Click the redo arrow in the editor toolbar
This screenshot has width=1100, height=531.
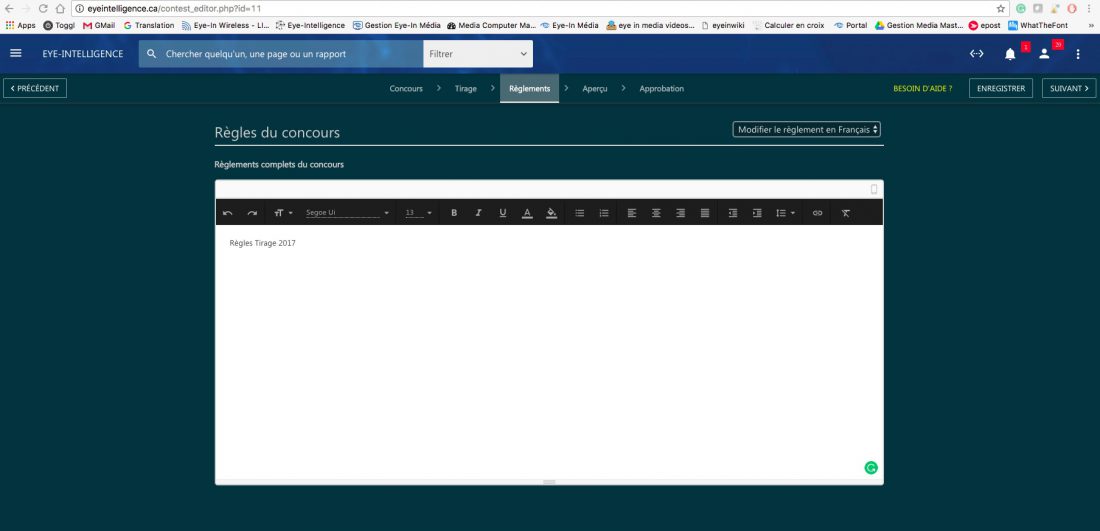[x=252, y=213]
